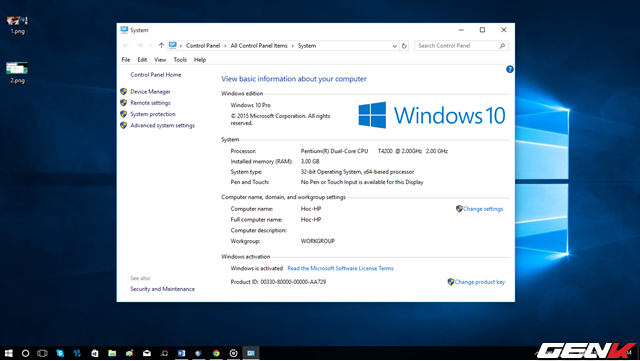Open Cortana search circle in taskbar
Image resolution: width=640 pixels, height=361 pixels.
pyautogui.click(x=25, y=353)
